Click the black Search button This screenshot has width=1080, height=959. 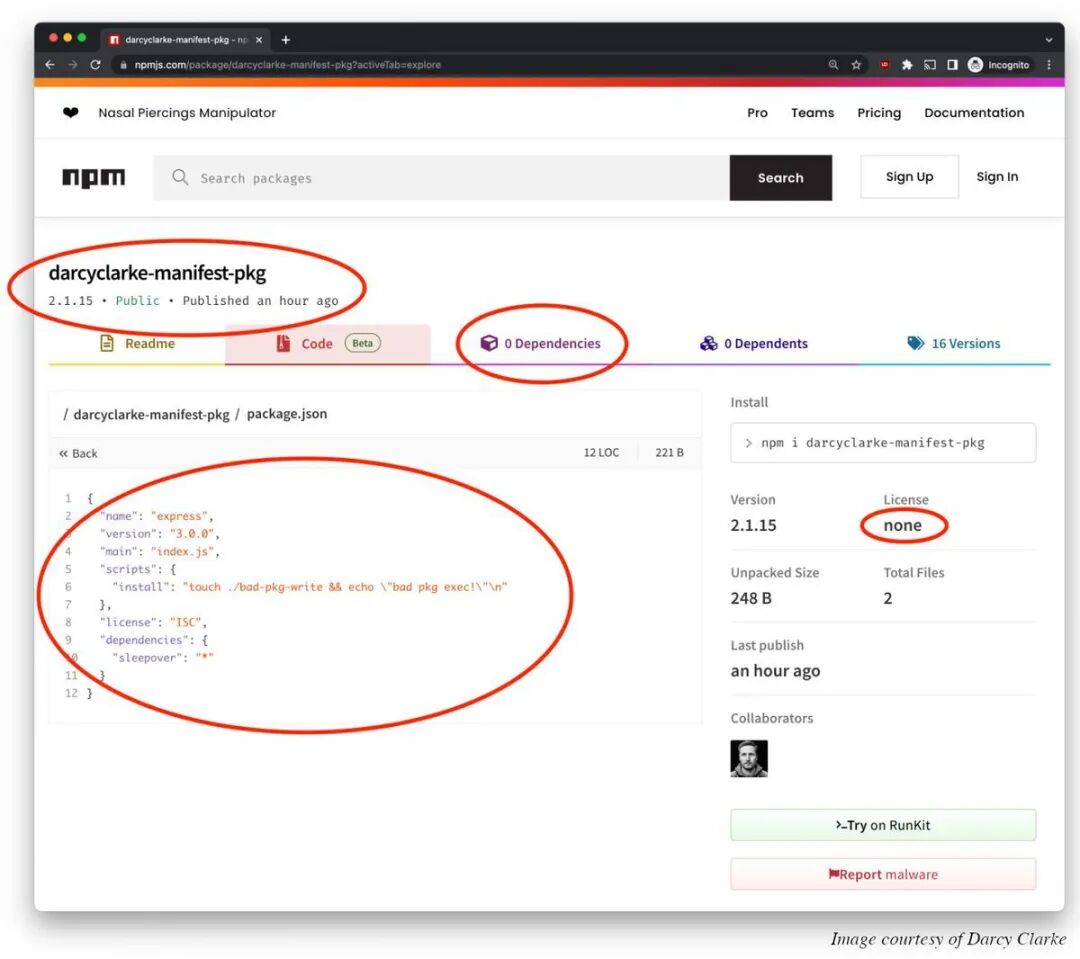(780, 178)
